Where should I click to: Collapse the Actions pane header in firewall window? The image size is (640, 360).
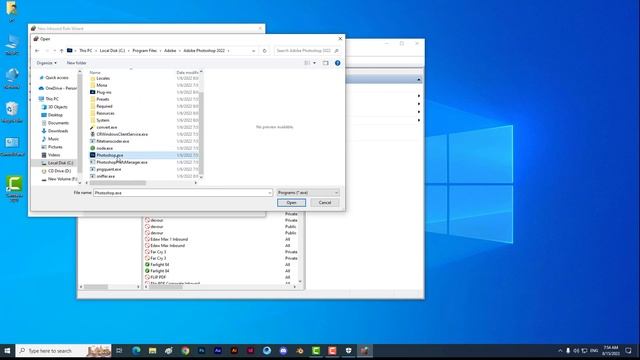pyautogui.click(x=419, y=79)
